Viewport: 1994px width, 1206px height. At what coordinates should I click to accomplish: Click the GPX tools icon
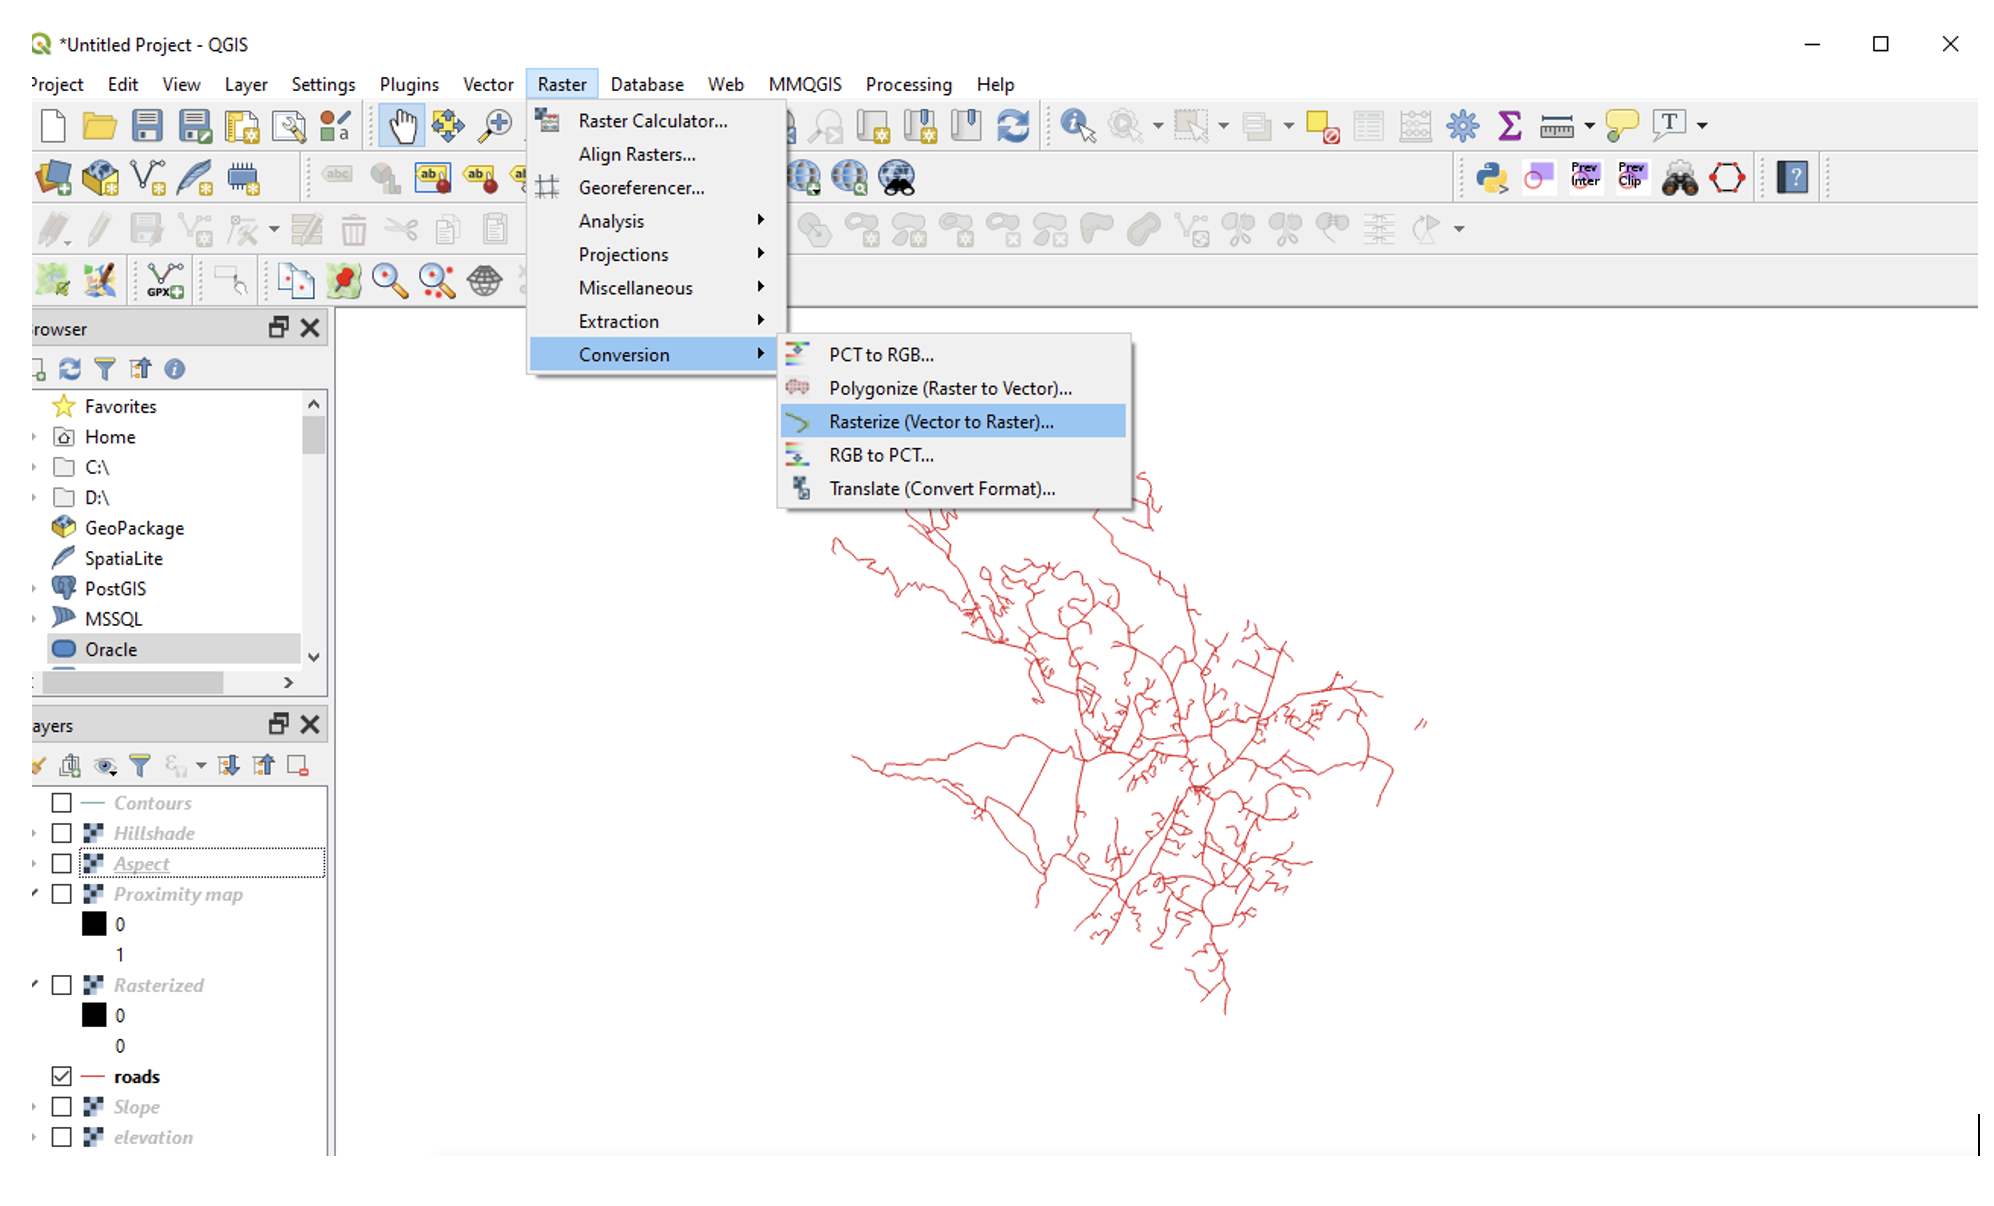165,281
